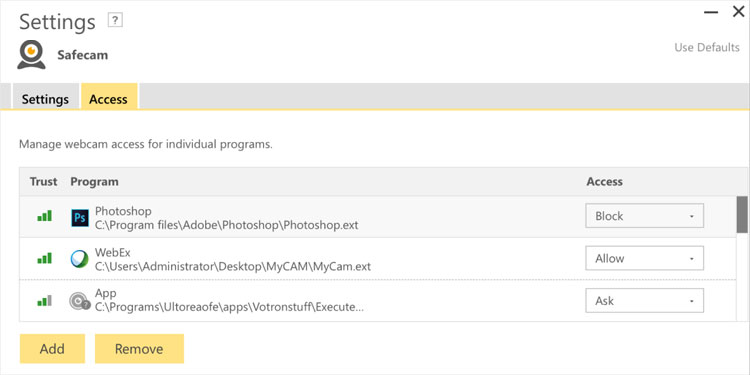750x375 pixels.
Task: Click WebEx's trust level bars icon
Action: [x=44, y=259]
